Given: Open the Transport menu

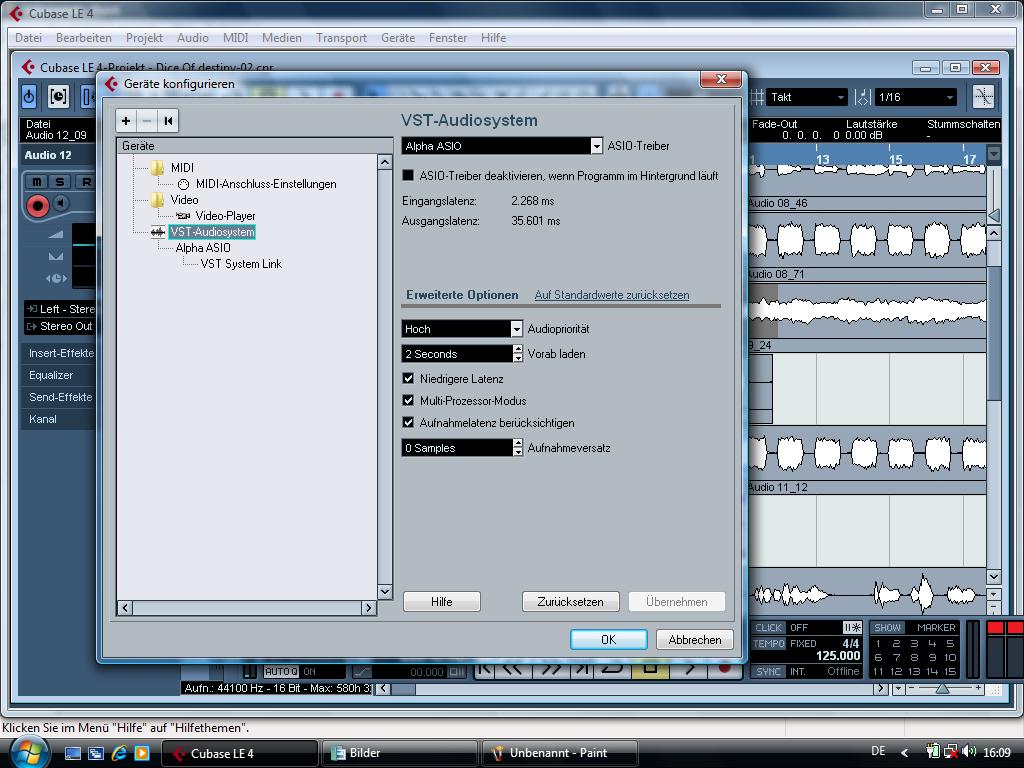Looking at the screenshot, I should click(x=341, y=38).
